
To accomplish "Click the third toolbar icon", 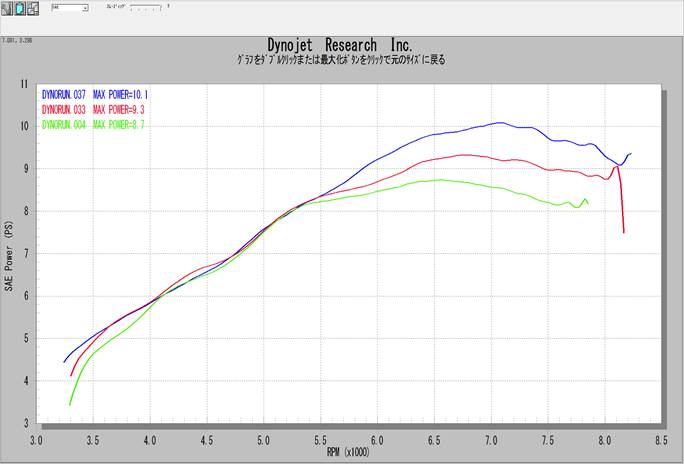I will pos(33,8).
